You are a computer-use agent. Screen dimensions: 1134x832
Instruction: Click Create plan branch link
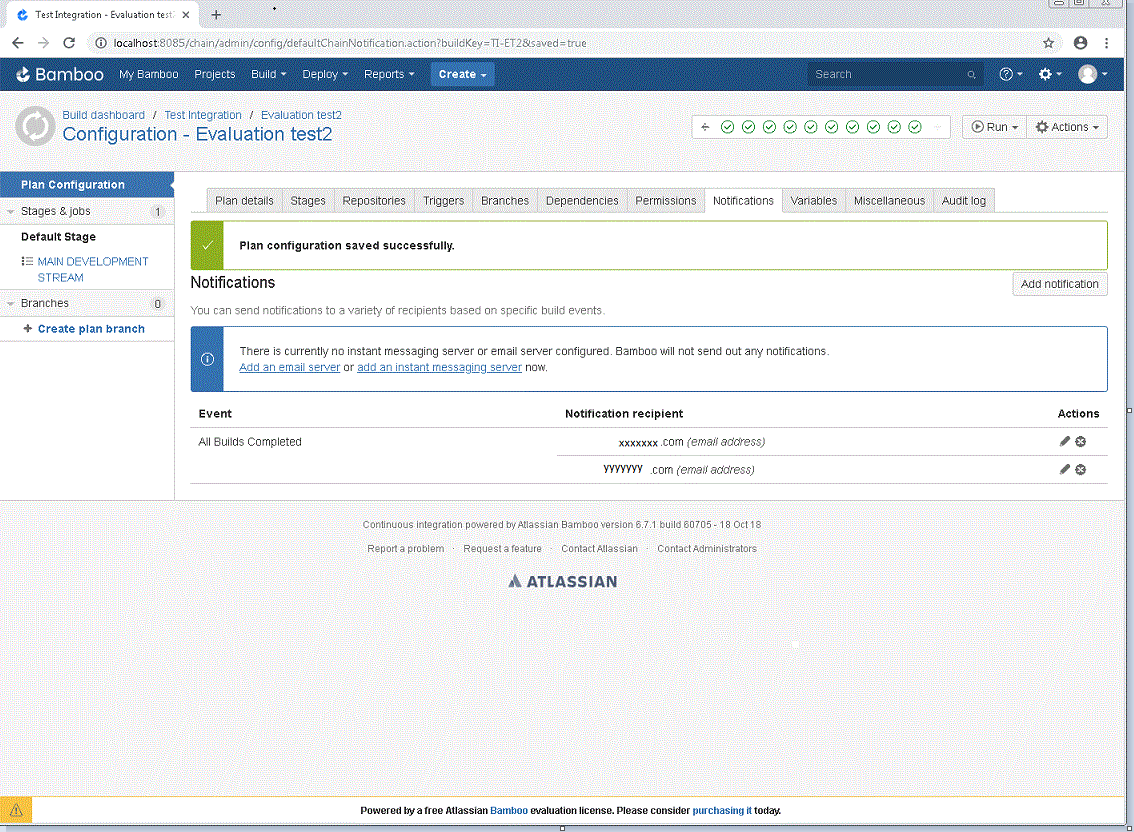(x=91, y=329)
